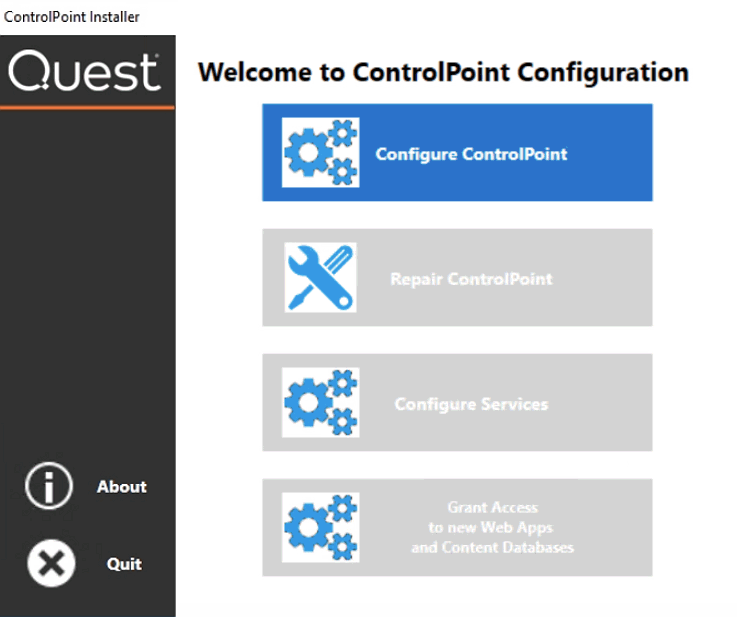Click the gears icon on Grant Access tile
737x617 pixels.
point(320,527)
